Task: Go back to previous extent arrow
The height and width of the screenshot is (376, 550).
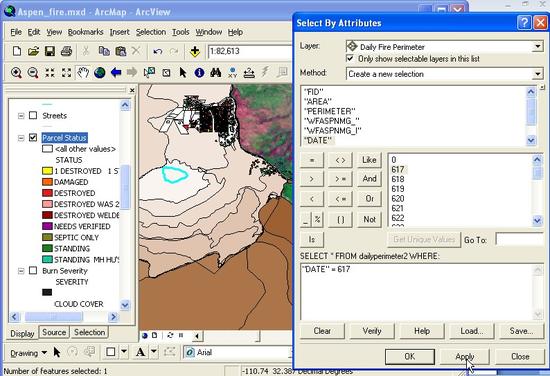Action: click(116, 73)
